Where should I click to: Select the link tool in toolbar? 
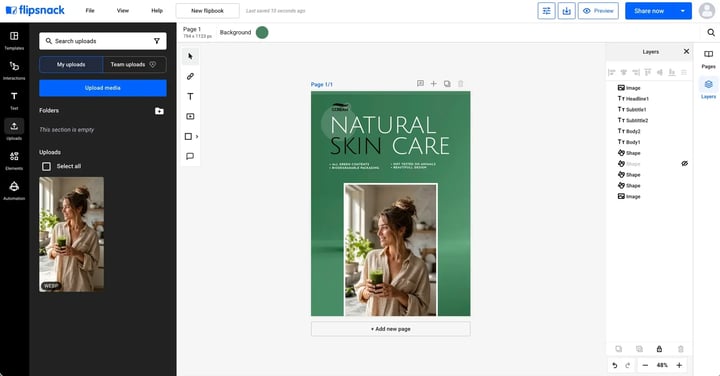pyautogui.click(x=190, y=76)
